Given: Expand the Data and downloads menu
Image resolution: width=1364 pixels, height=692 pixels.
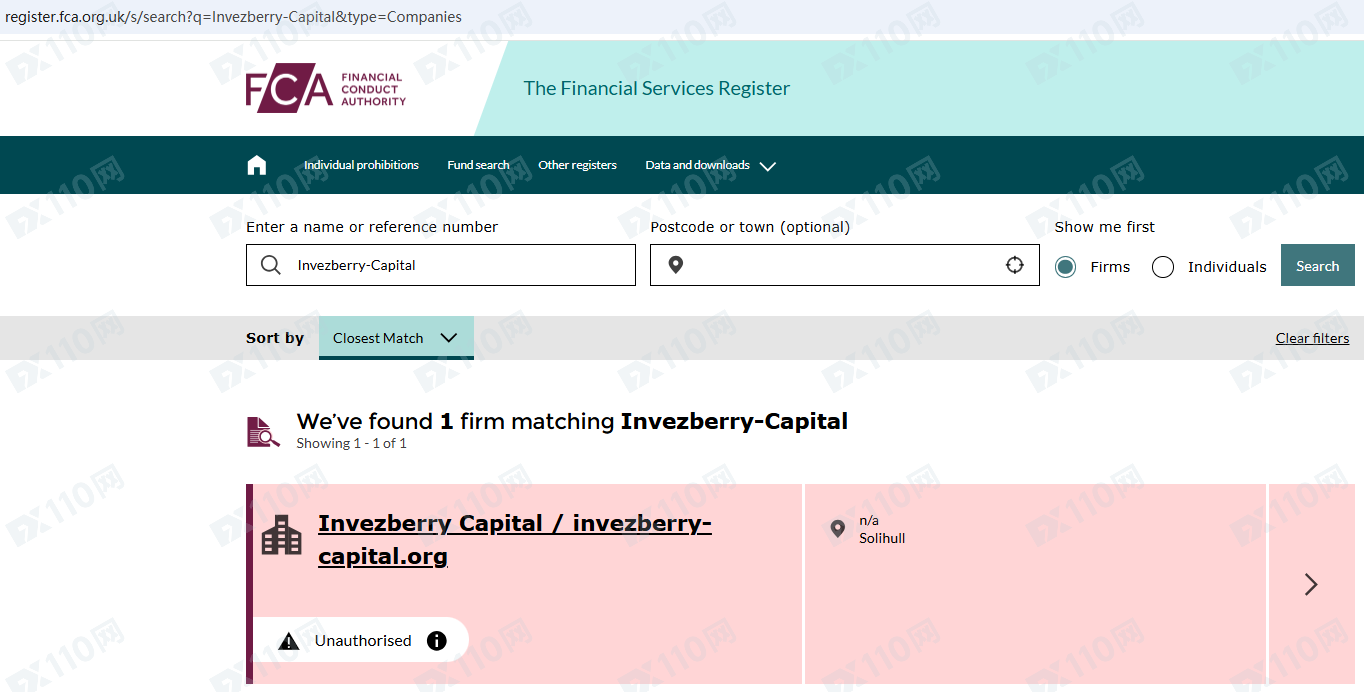Looking at the screenshot, I should click(710, 165).
